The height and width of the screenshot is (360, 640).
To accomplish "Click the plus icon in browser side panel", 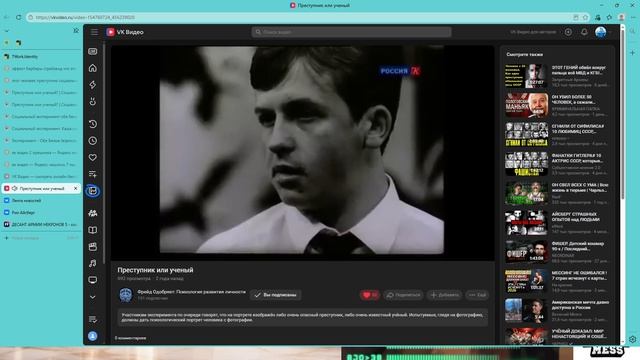I will pyautogui.click(x=633, y=53).
